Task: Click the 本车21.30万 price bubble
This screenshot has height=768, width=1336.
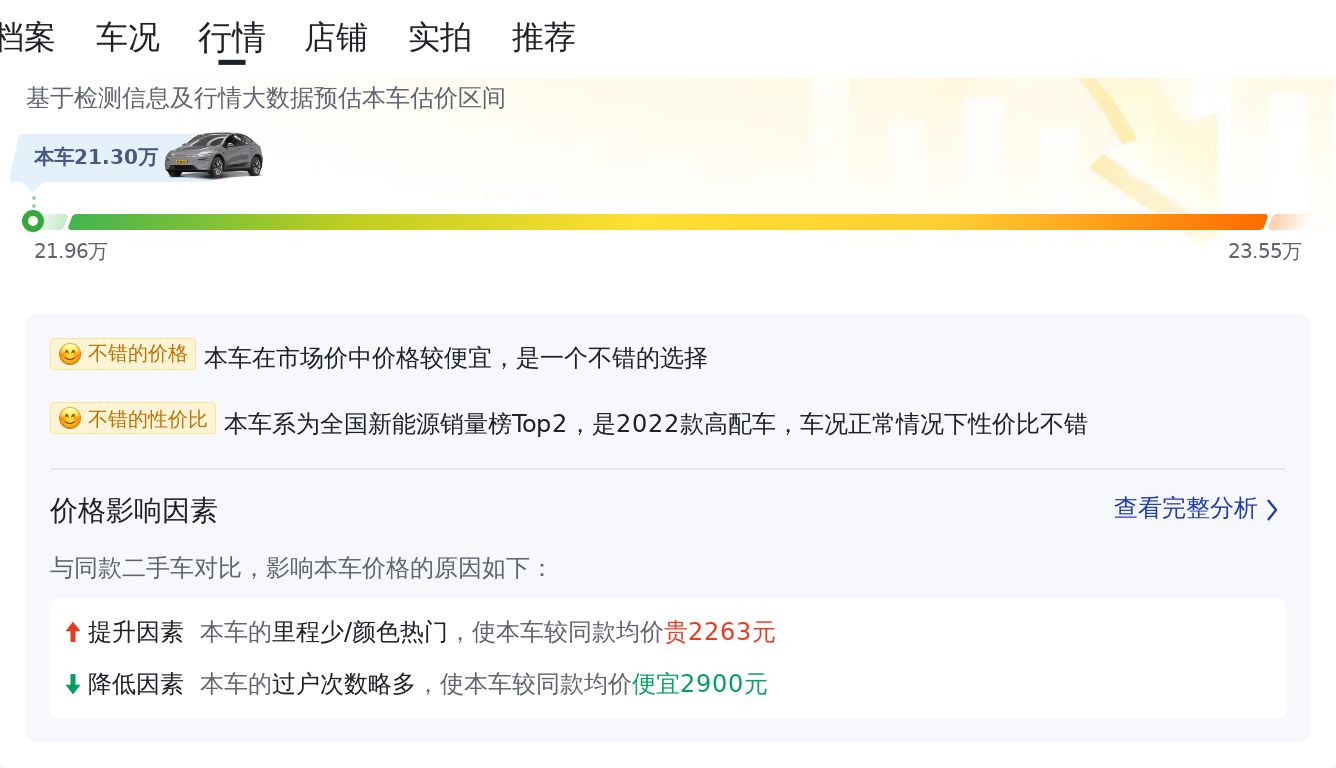Action: pos(97,158)
